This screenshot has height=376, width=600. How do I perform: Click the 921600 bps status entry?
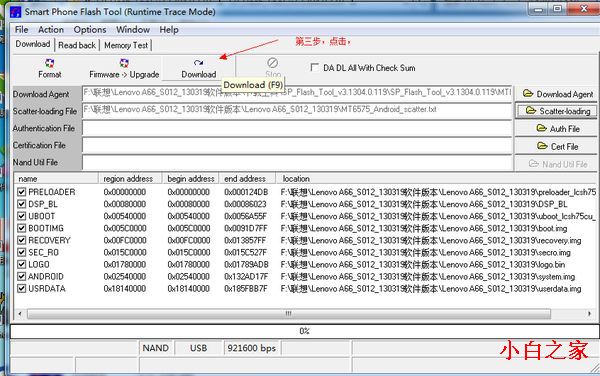(252, 348)
